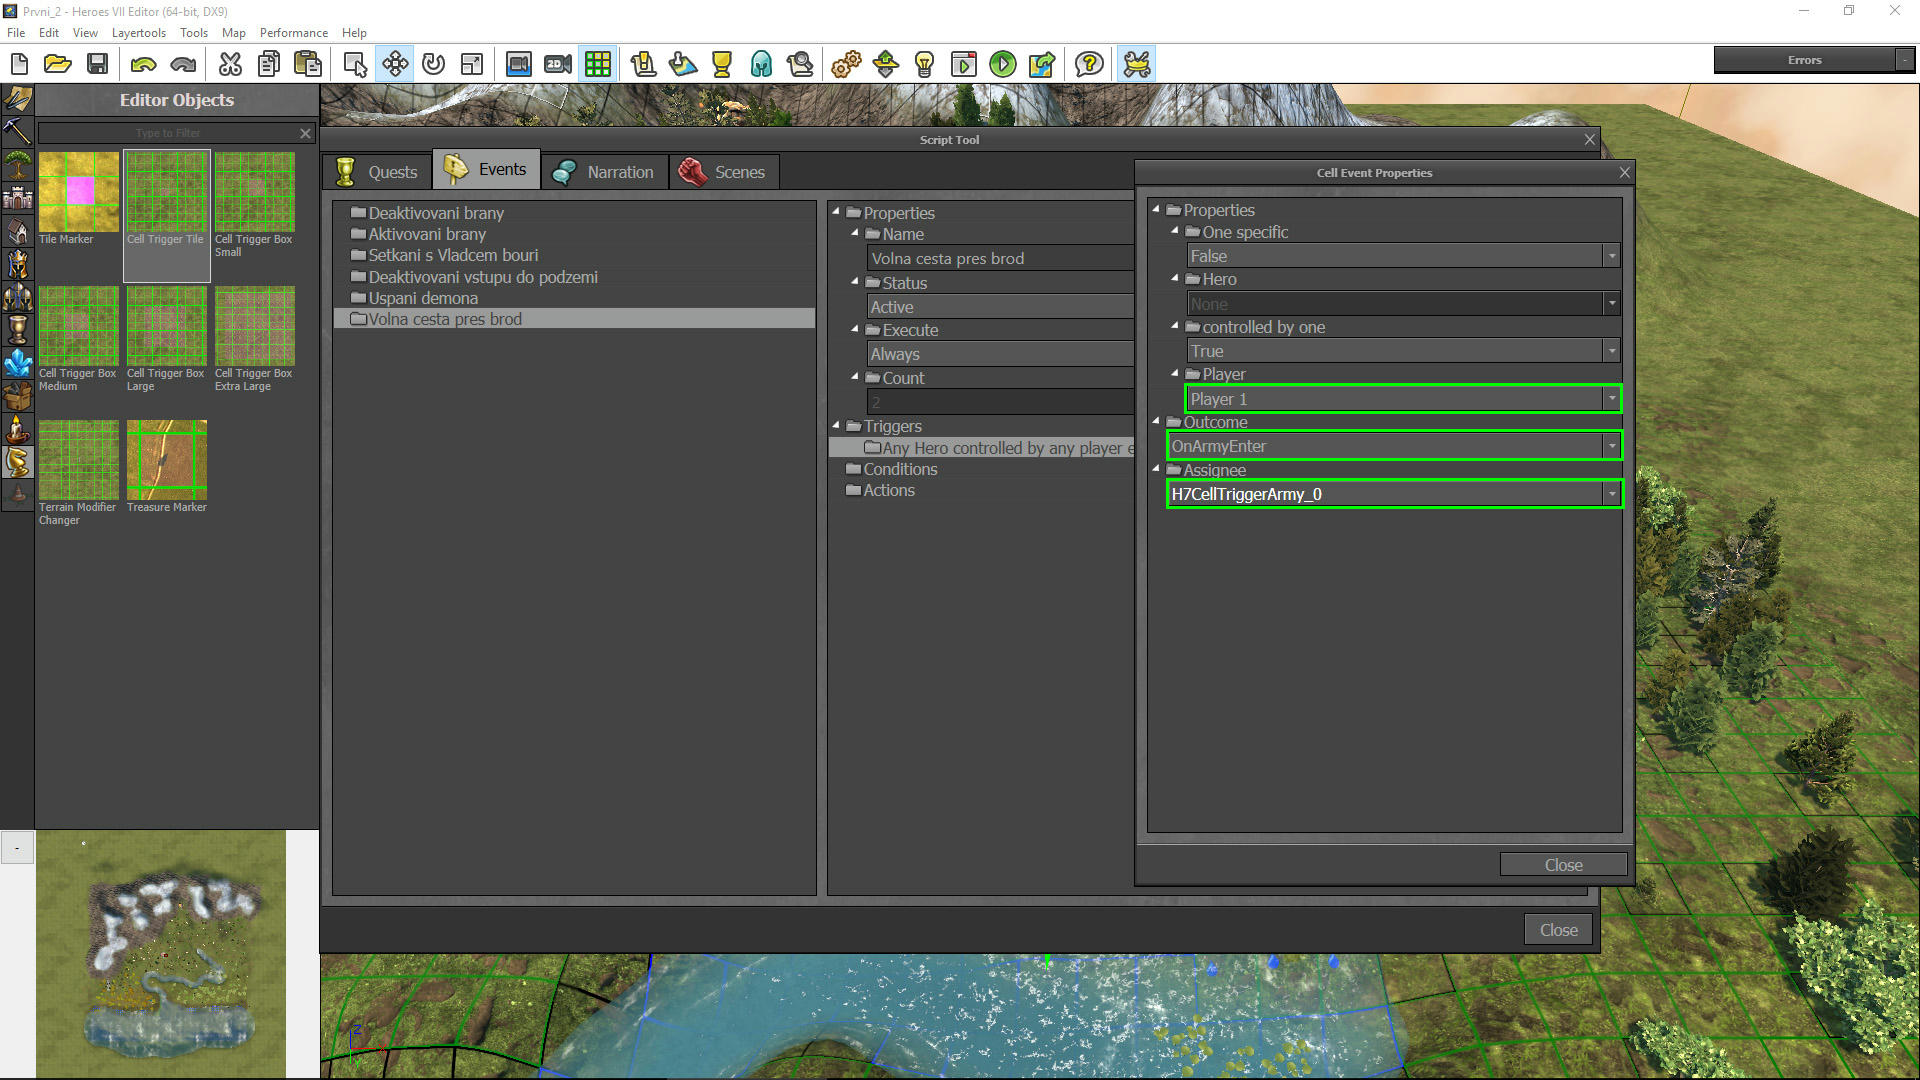Image resolution: width=1920 pixels, height=1080 pixels.
Task: Click the Script Tool Close button
Action: pos(1558,930)
